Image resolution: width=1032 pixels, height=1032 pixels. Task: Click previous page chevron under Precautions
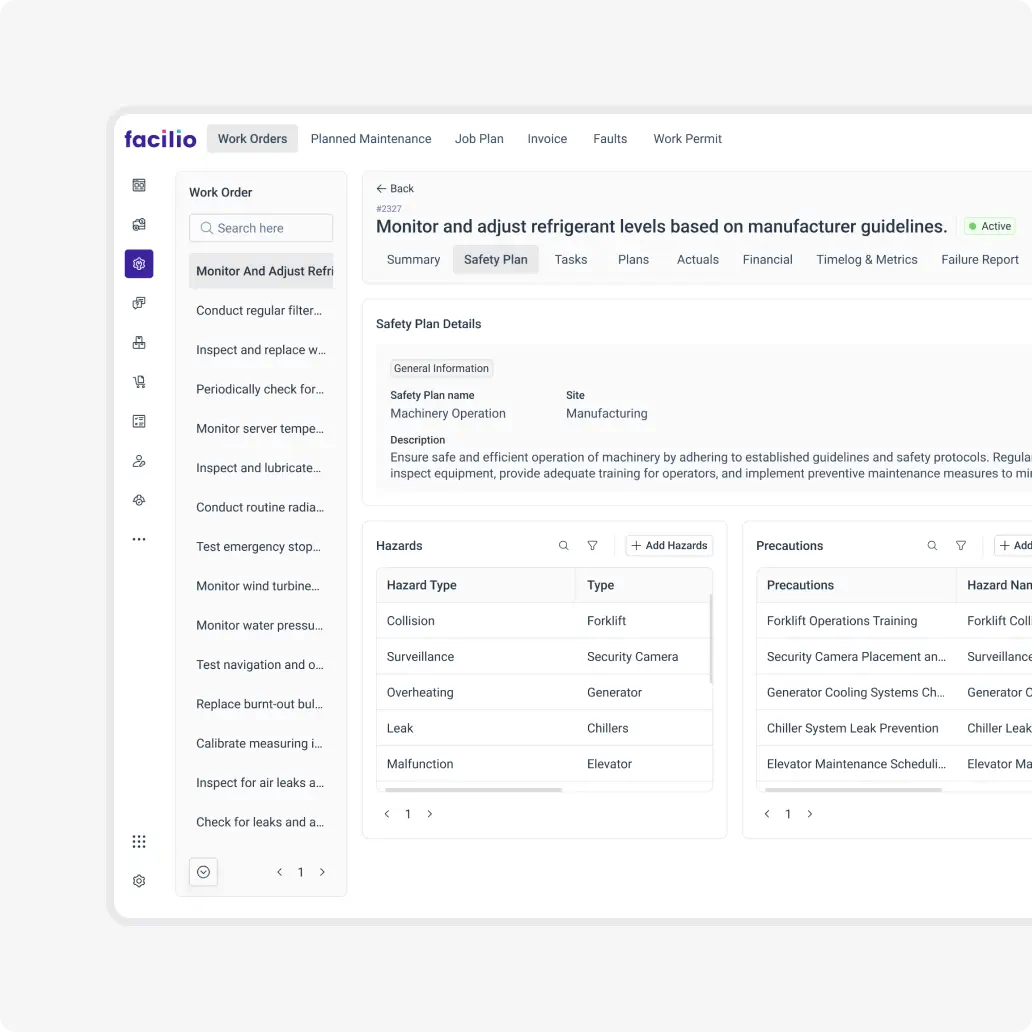pos(766,813)
